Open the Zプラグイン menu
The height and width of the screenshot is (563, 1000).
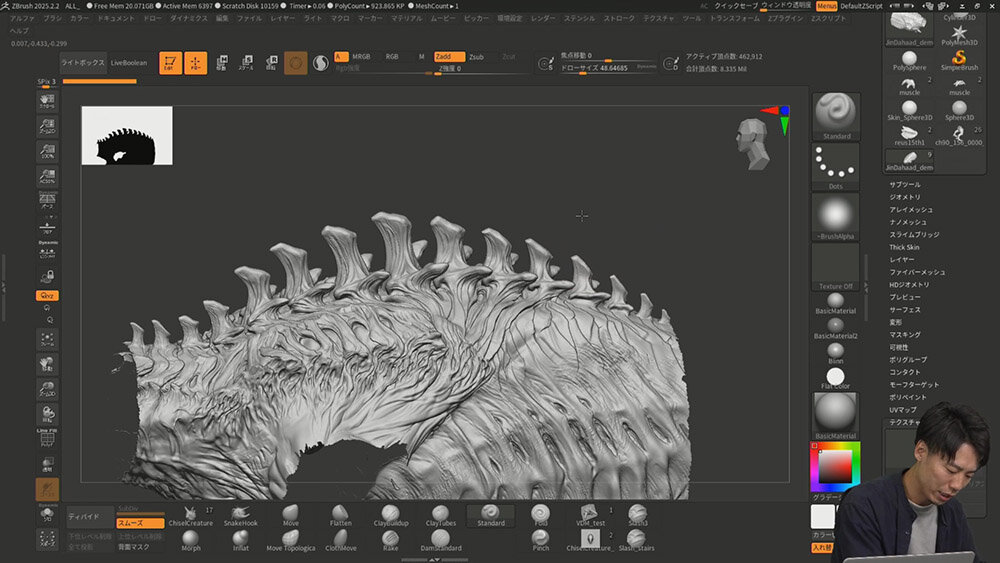click(x=786, y=18)
